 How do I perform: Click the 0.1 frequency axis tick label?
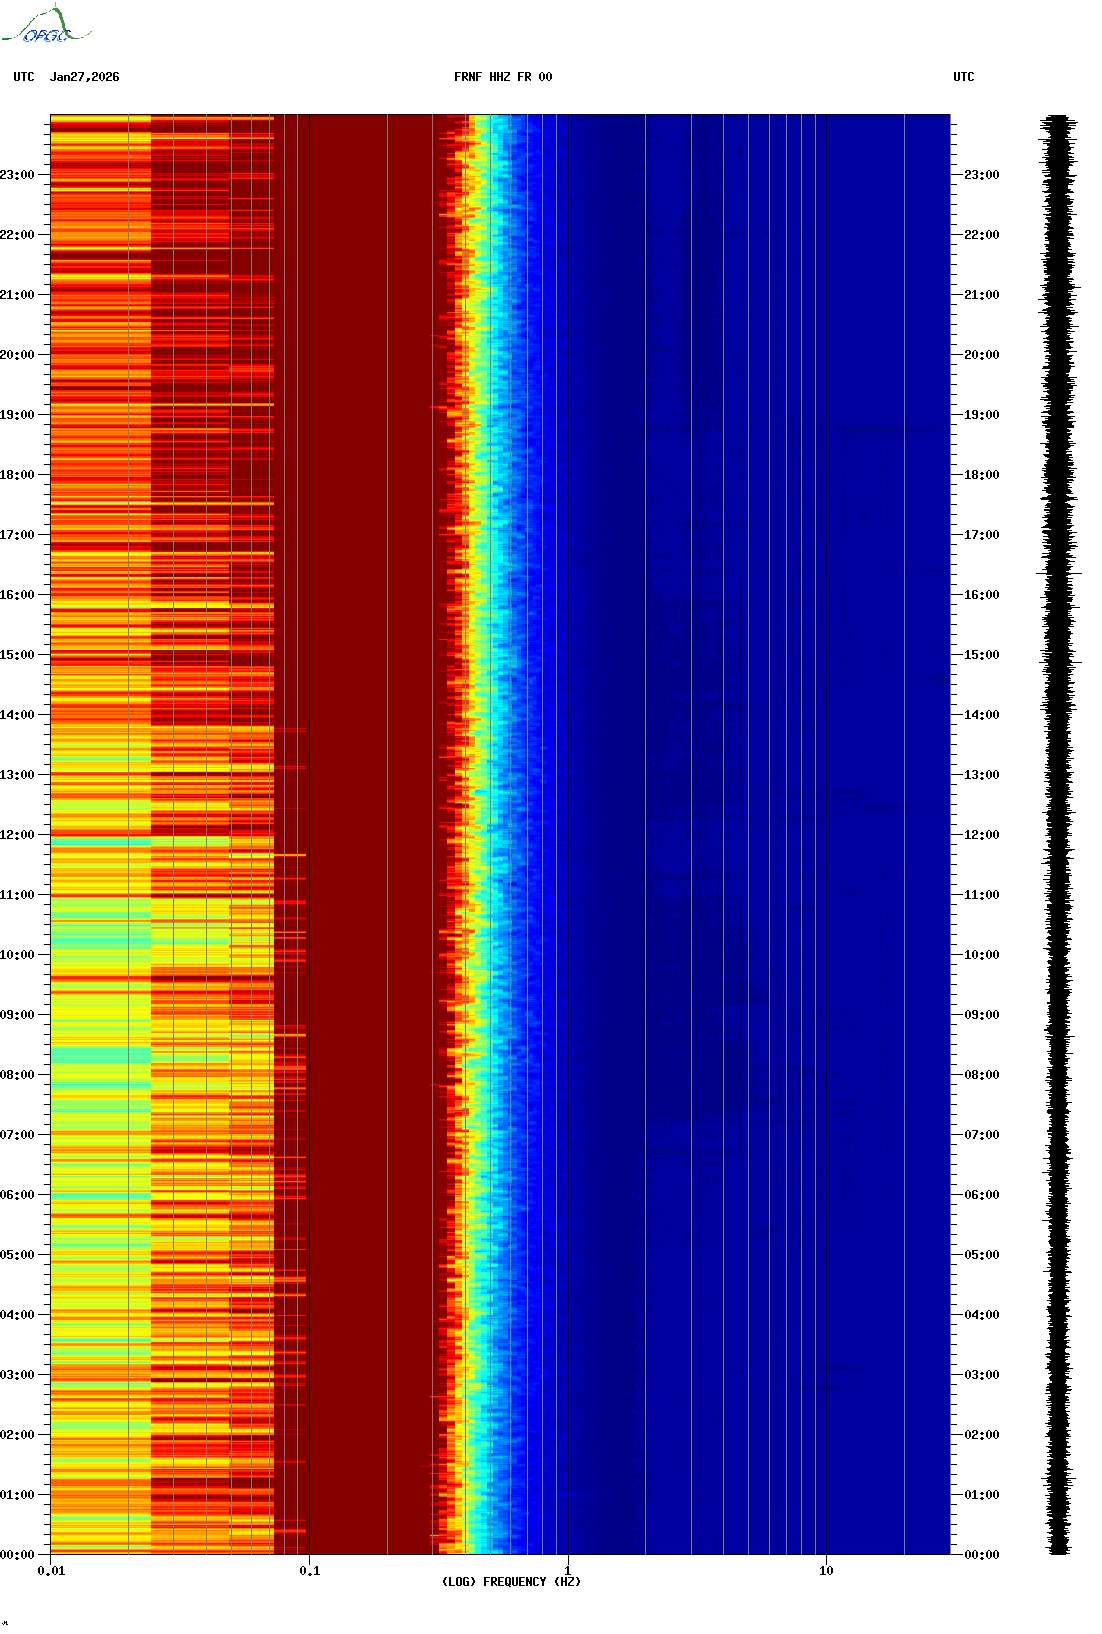pyautogui.click(x=309, y=1570)
